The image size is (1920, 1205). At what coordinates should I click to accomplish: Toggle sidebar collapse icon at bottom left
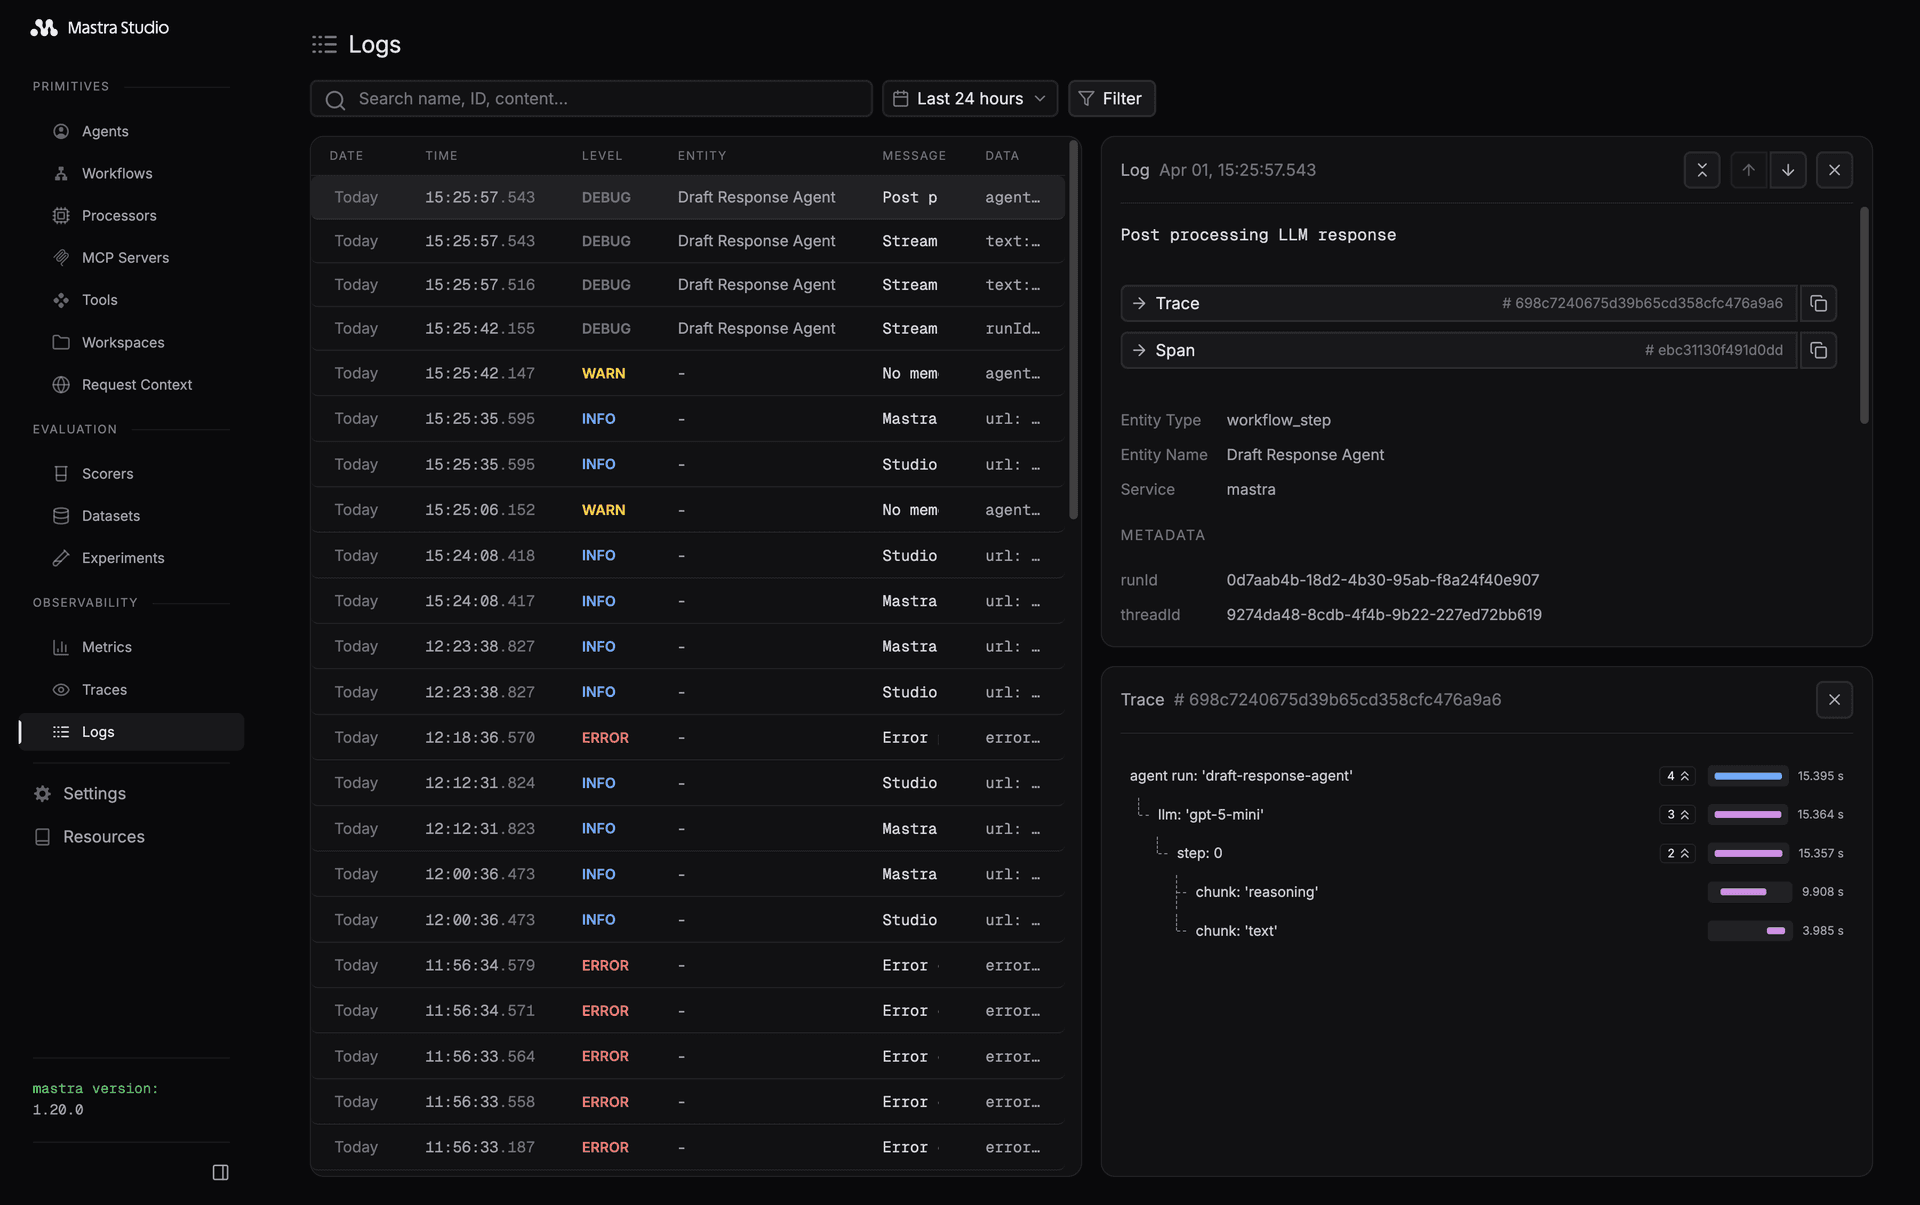tap(220, 1172)
